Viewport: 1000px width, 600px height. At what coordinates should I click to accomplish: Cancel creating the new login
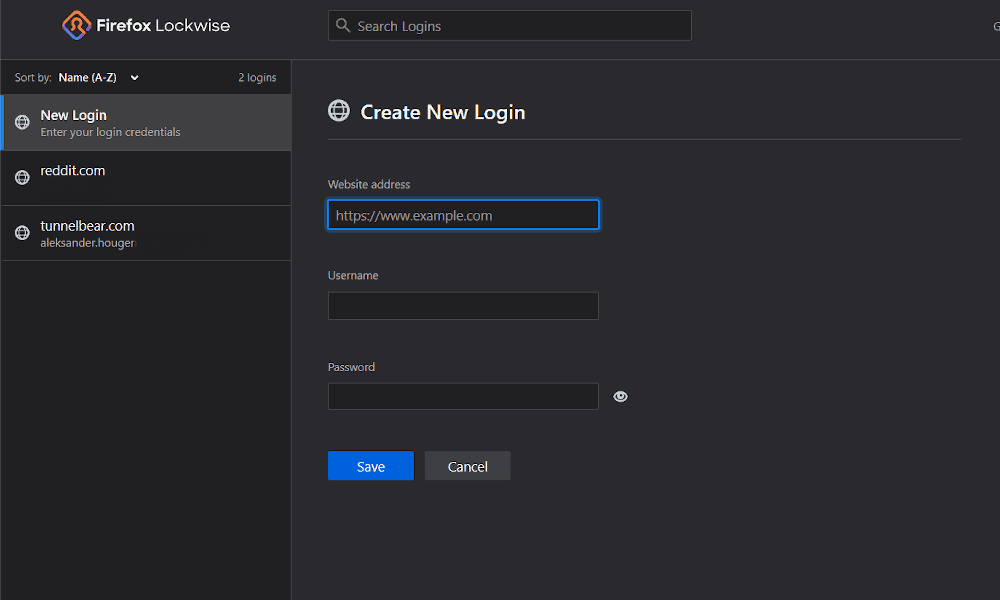[x=467, y=466]
